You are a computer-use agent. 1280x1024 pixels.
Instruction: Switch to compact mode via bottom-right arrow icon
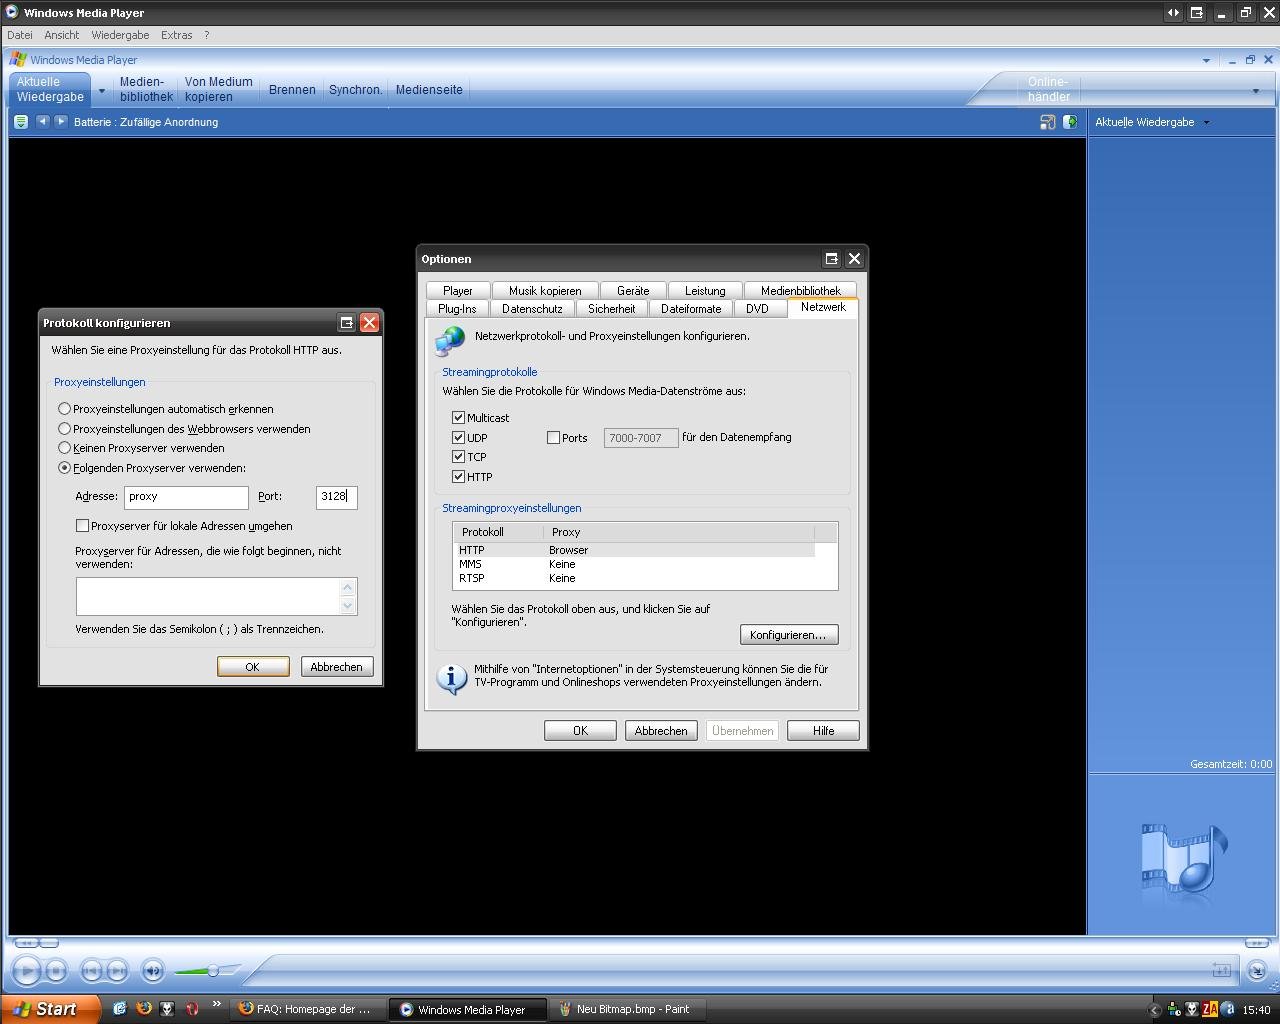coord(1257,970)
